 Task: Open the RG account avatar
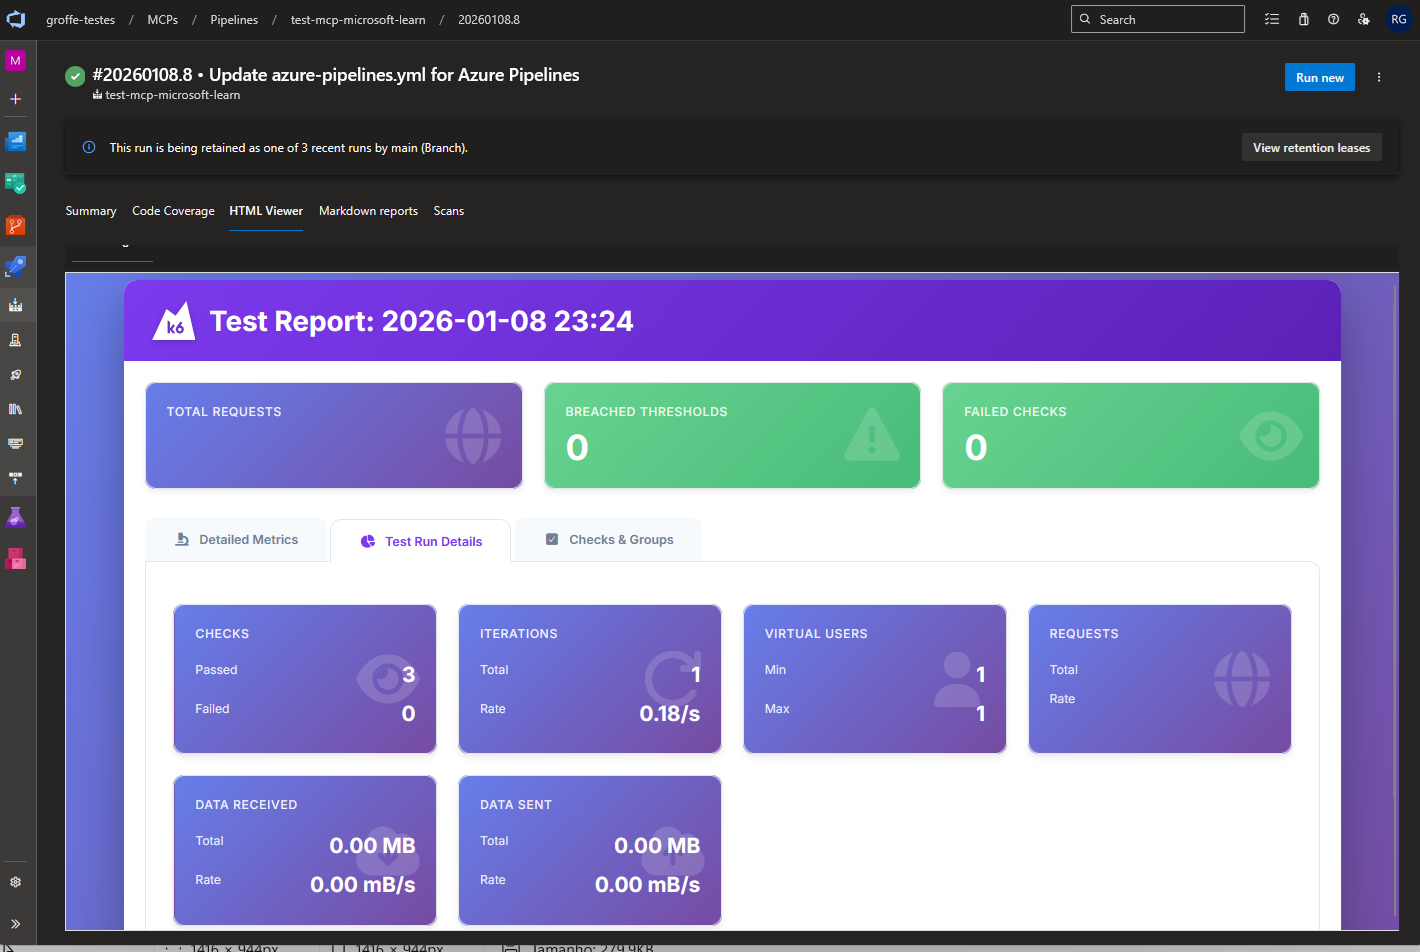pos(1399,19)
